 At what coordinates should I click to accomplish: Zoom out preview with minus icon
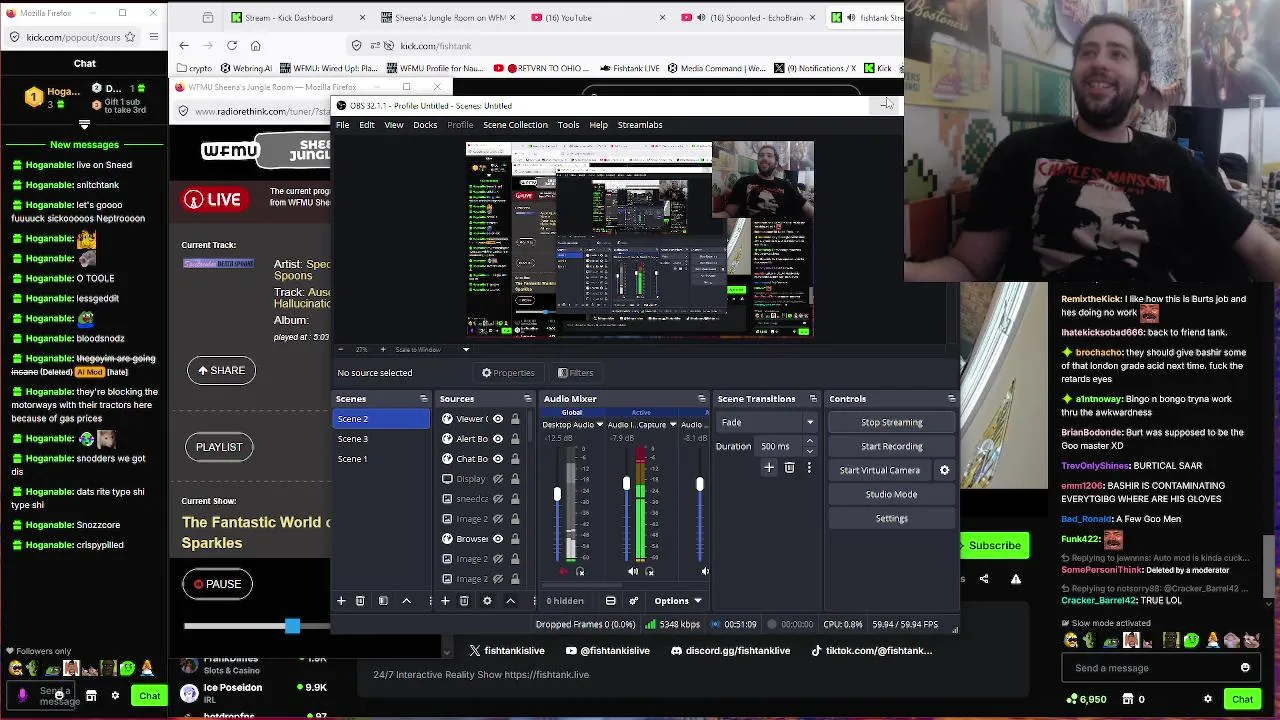pos(340,350)
